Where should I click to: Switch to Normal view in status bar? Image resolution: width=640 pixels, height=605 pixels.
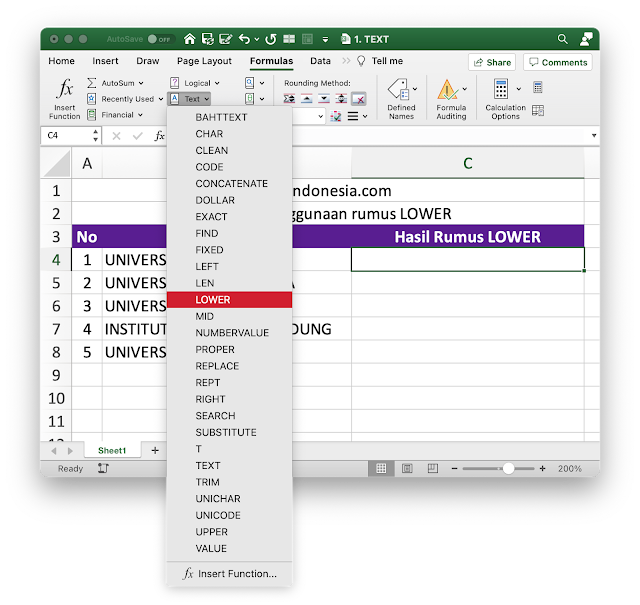(x=381, y=468)
